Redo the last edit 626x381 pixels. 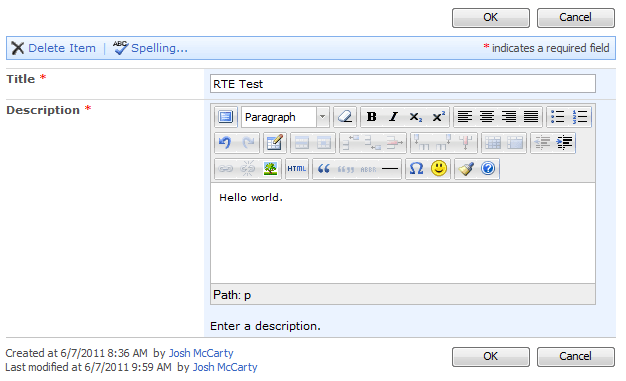(x=248, y=143)
